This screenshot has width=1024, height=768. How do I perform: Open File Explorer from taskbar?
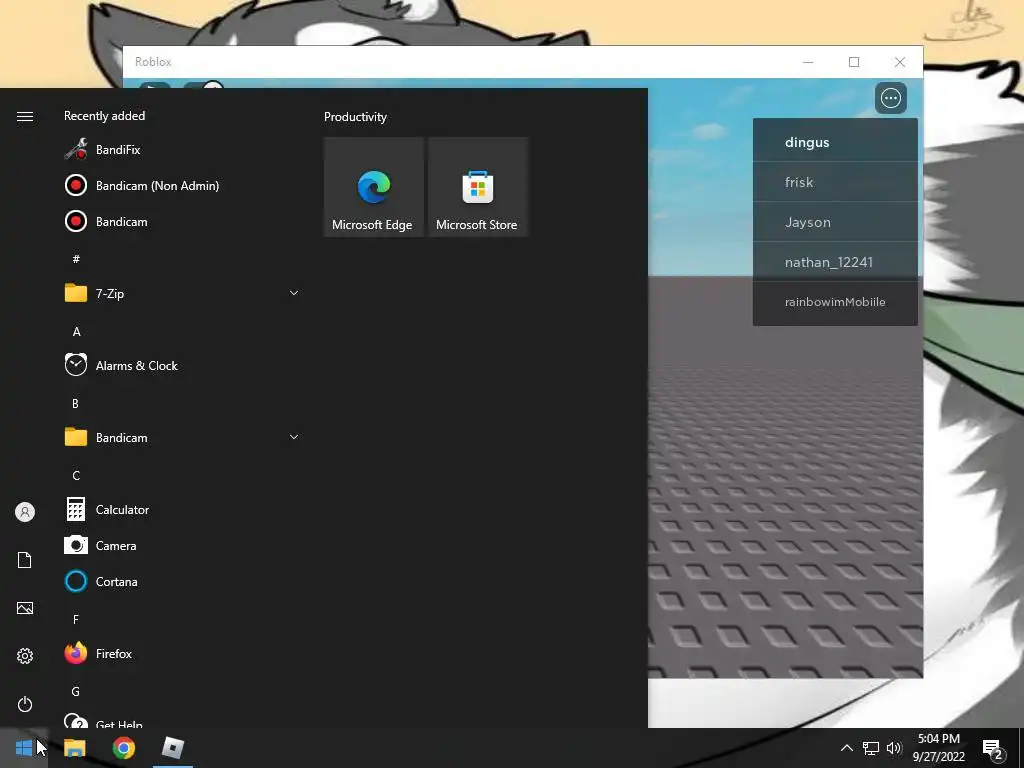(x=74, y=748)
